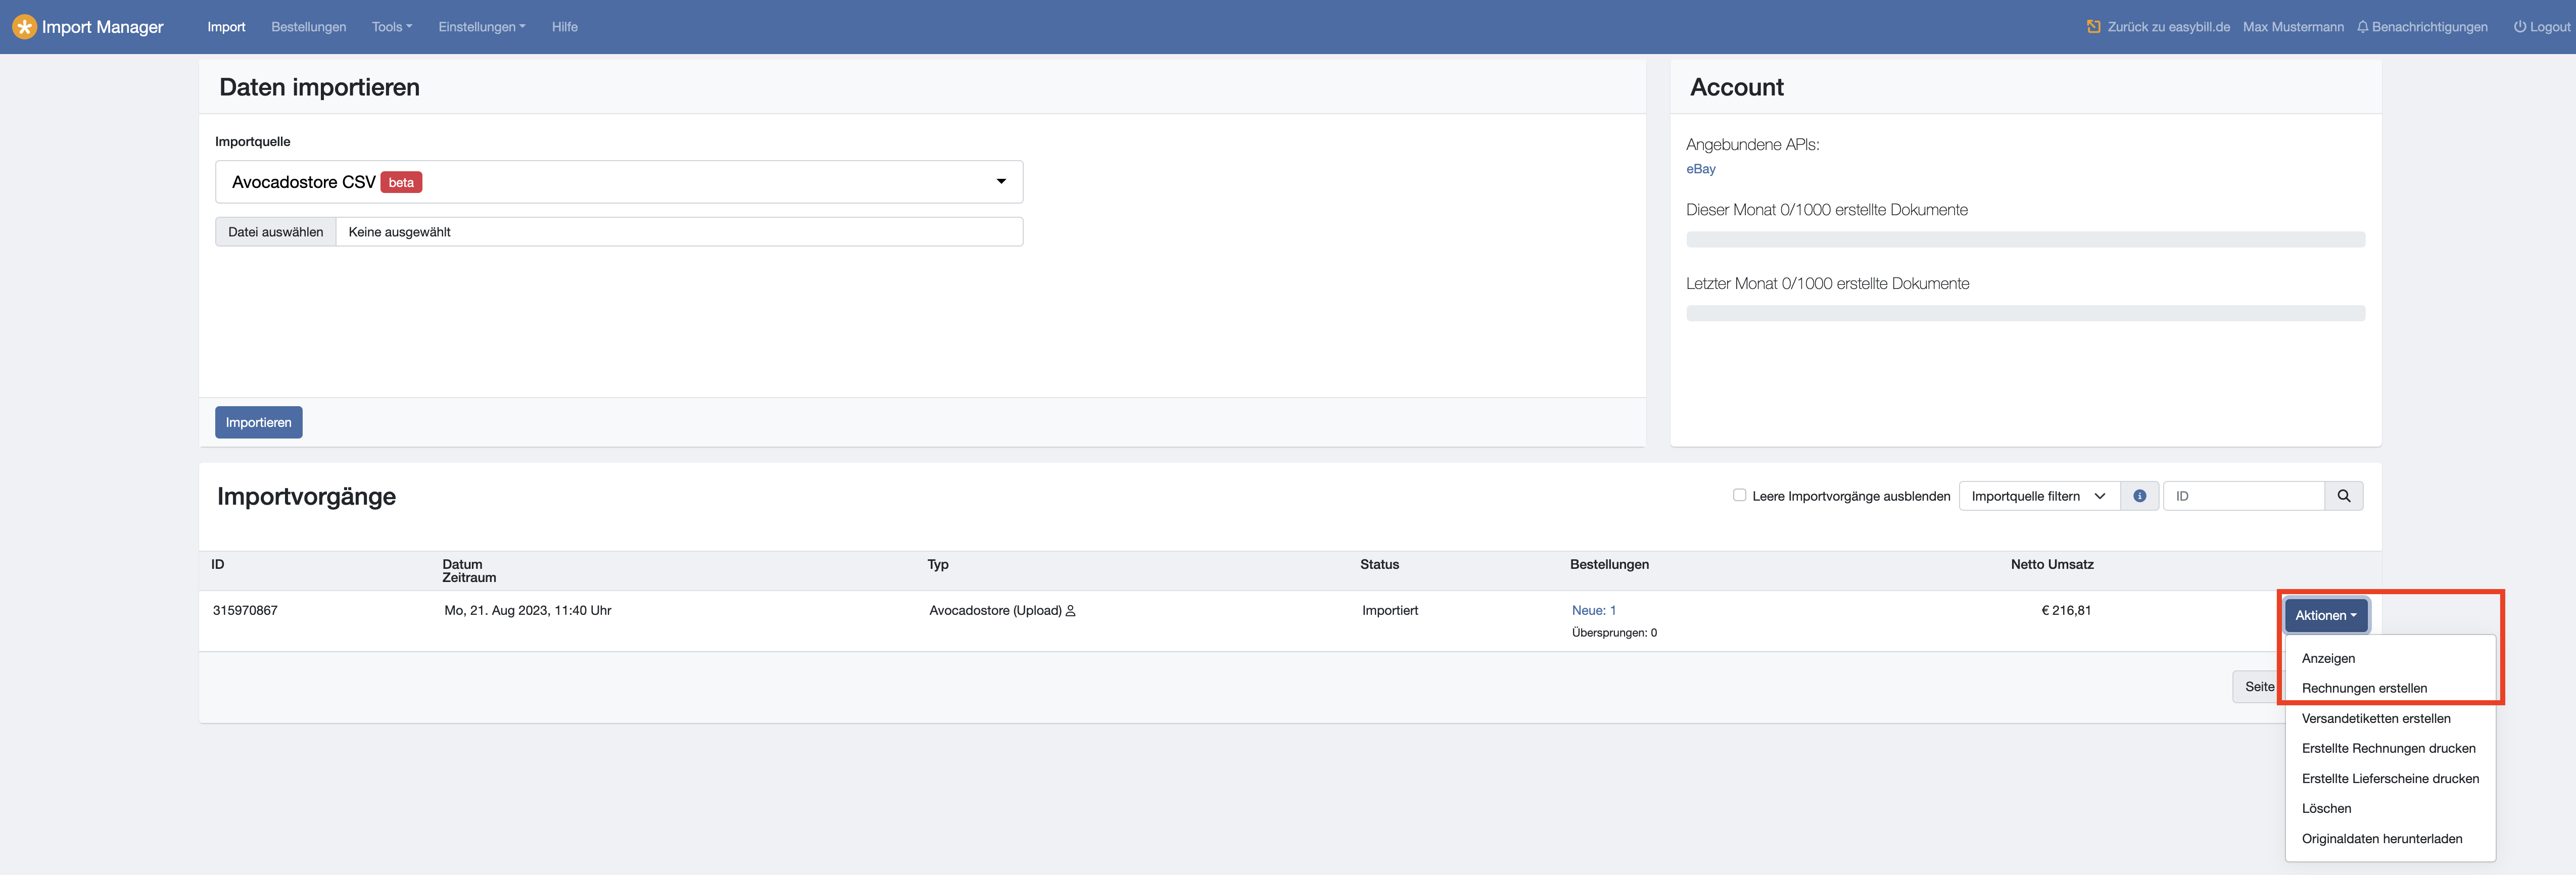Toggle Leere Importvorgänge ausblenden checkbox
This screenshot has height=875, width=2576.
1739,495
